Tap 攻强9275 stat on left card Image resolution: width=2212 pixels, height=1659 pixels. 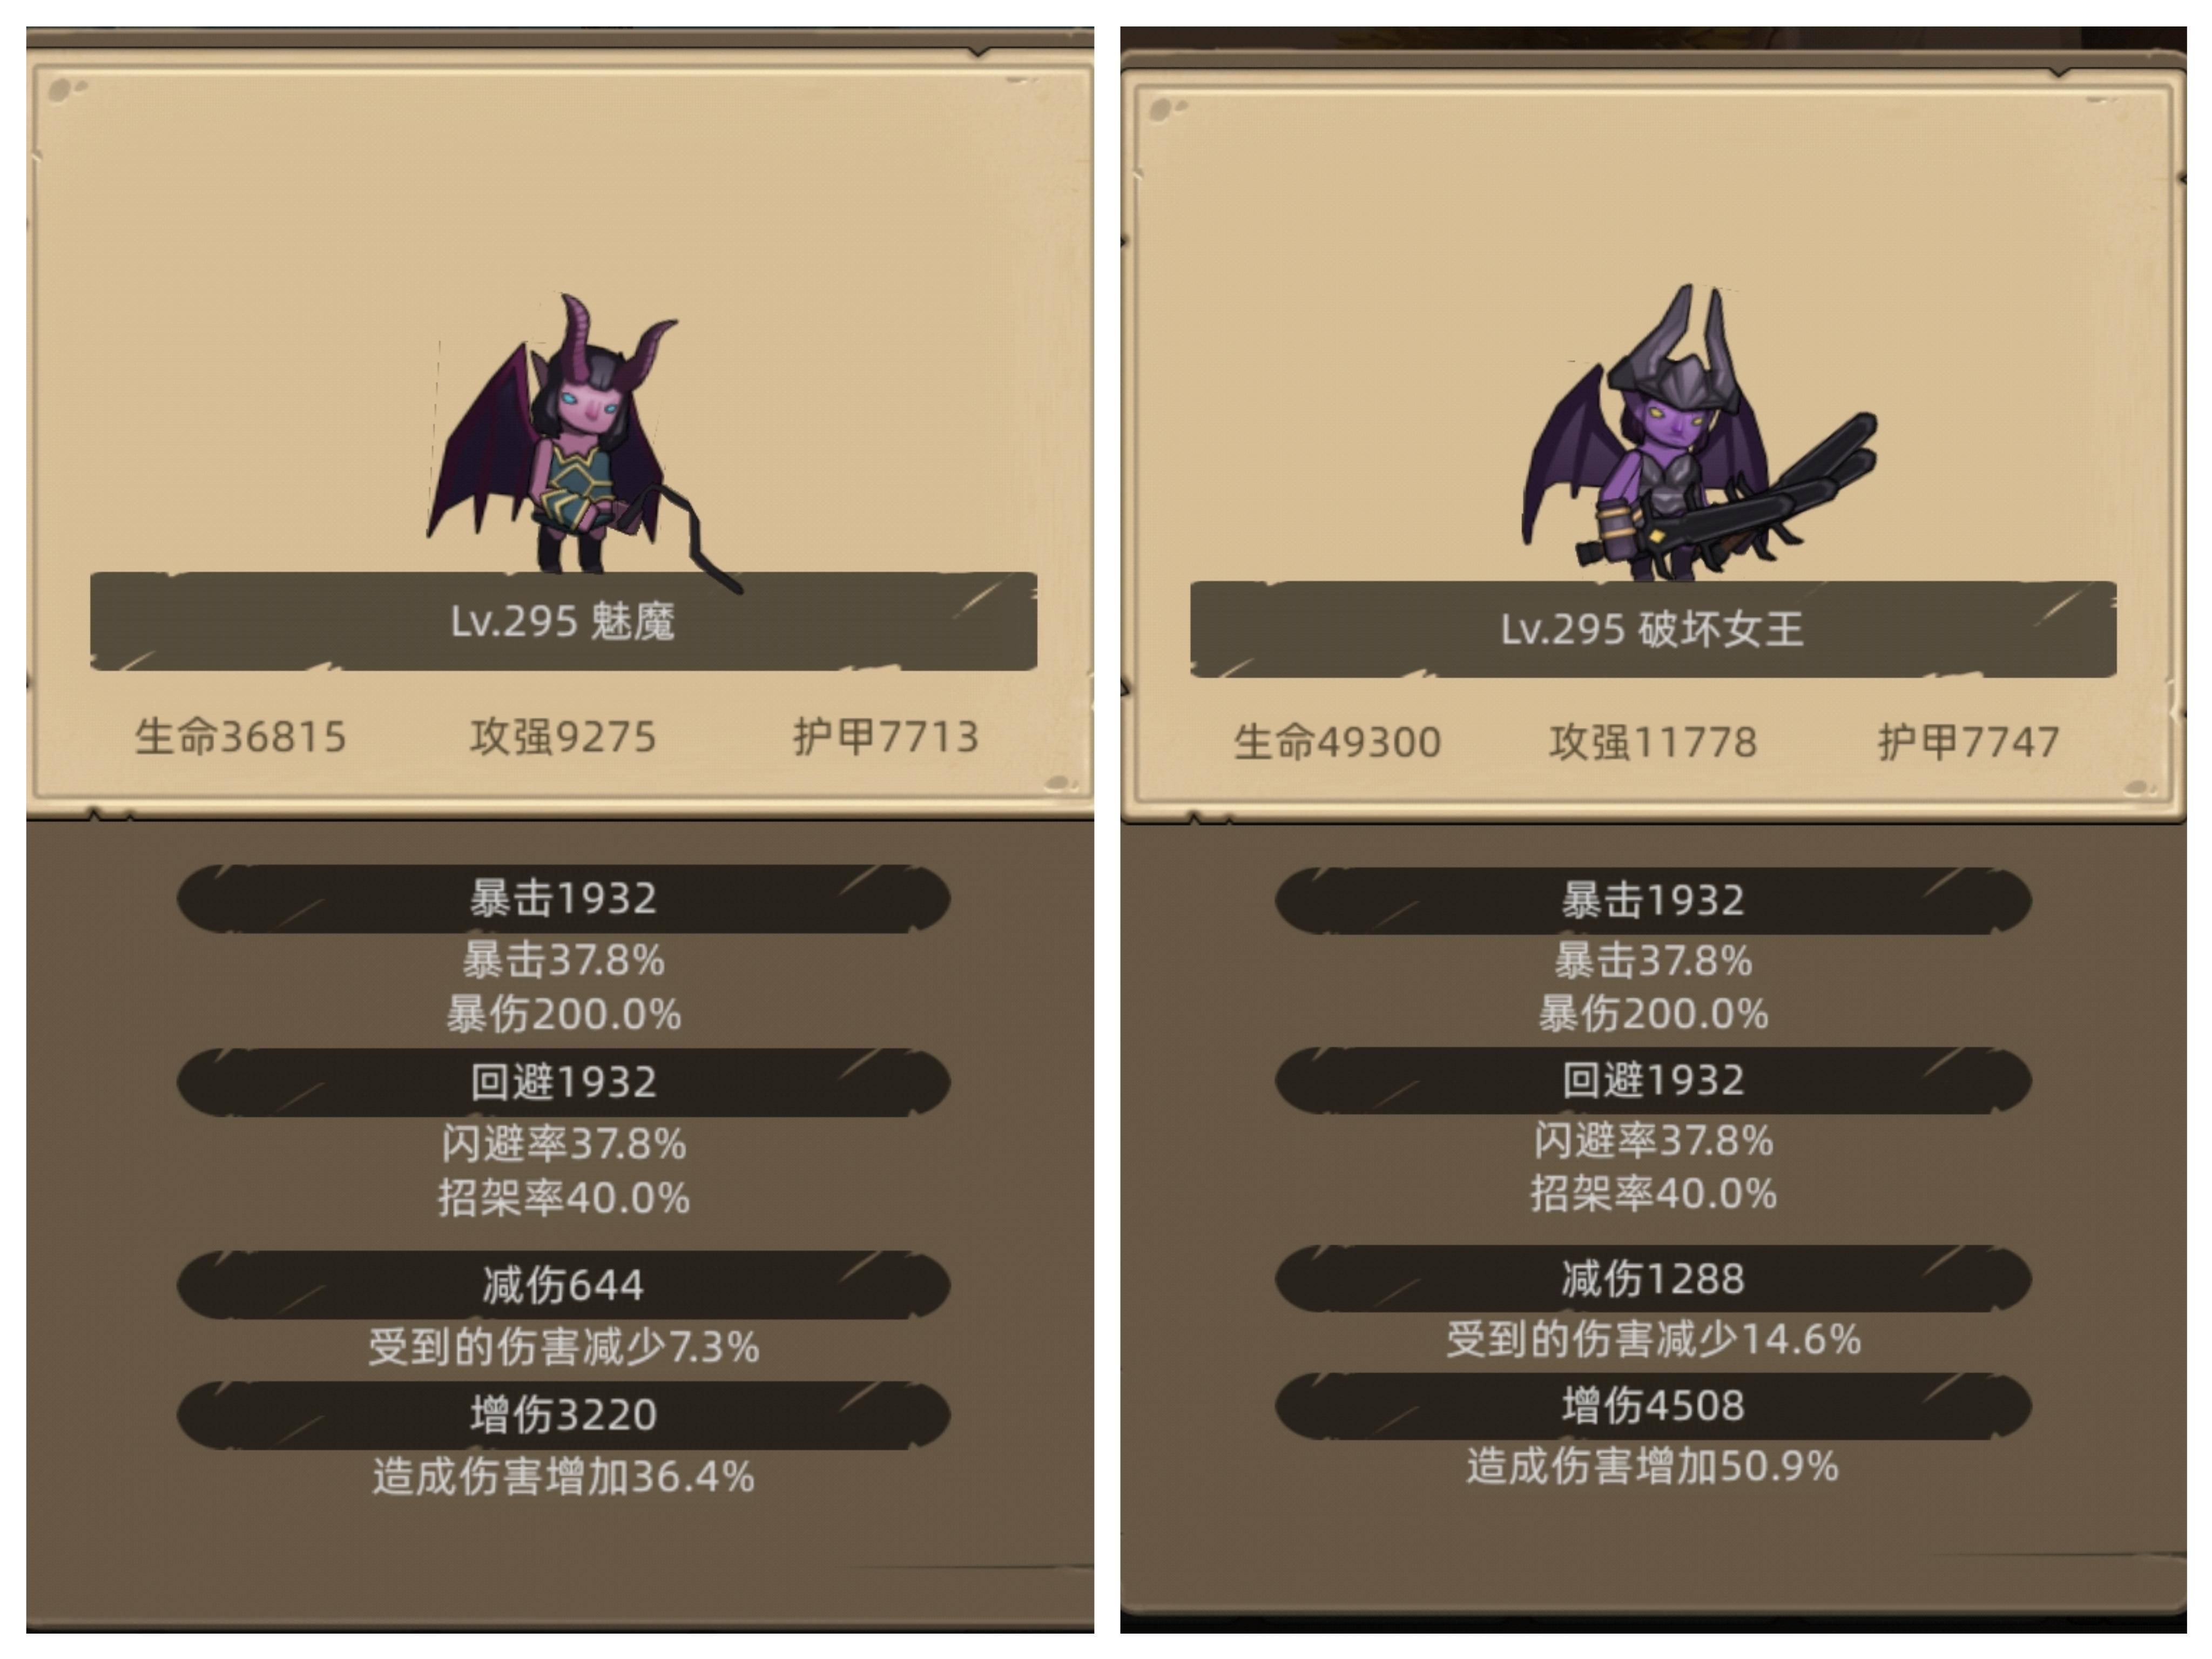point(563,737)
